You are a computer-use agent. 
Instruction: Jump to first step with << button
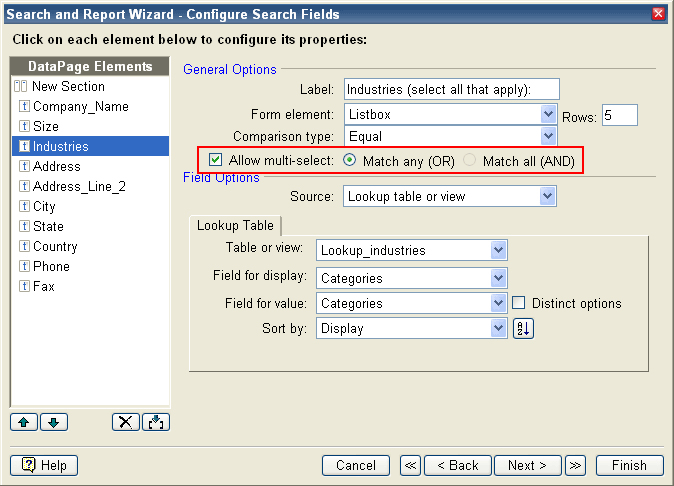click(411, 465)
